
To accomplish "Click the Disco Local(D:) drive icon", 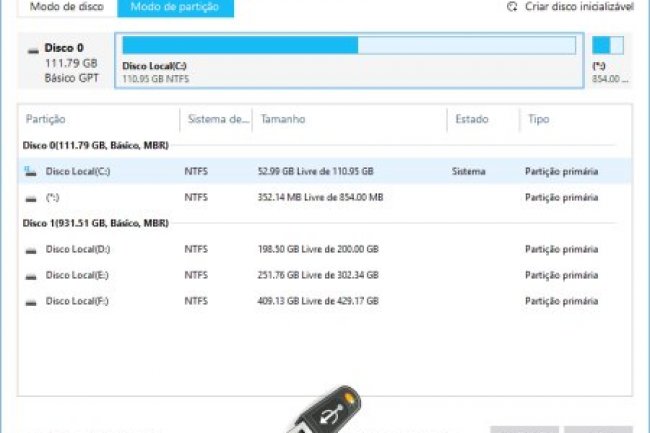I will (30, 249).
